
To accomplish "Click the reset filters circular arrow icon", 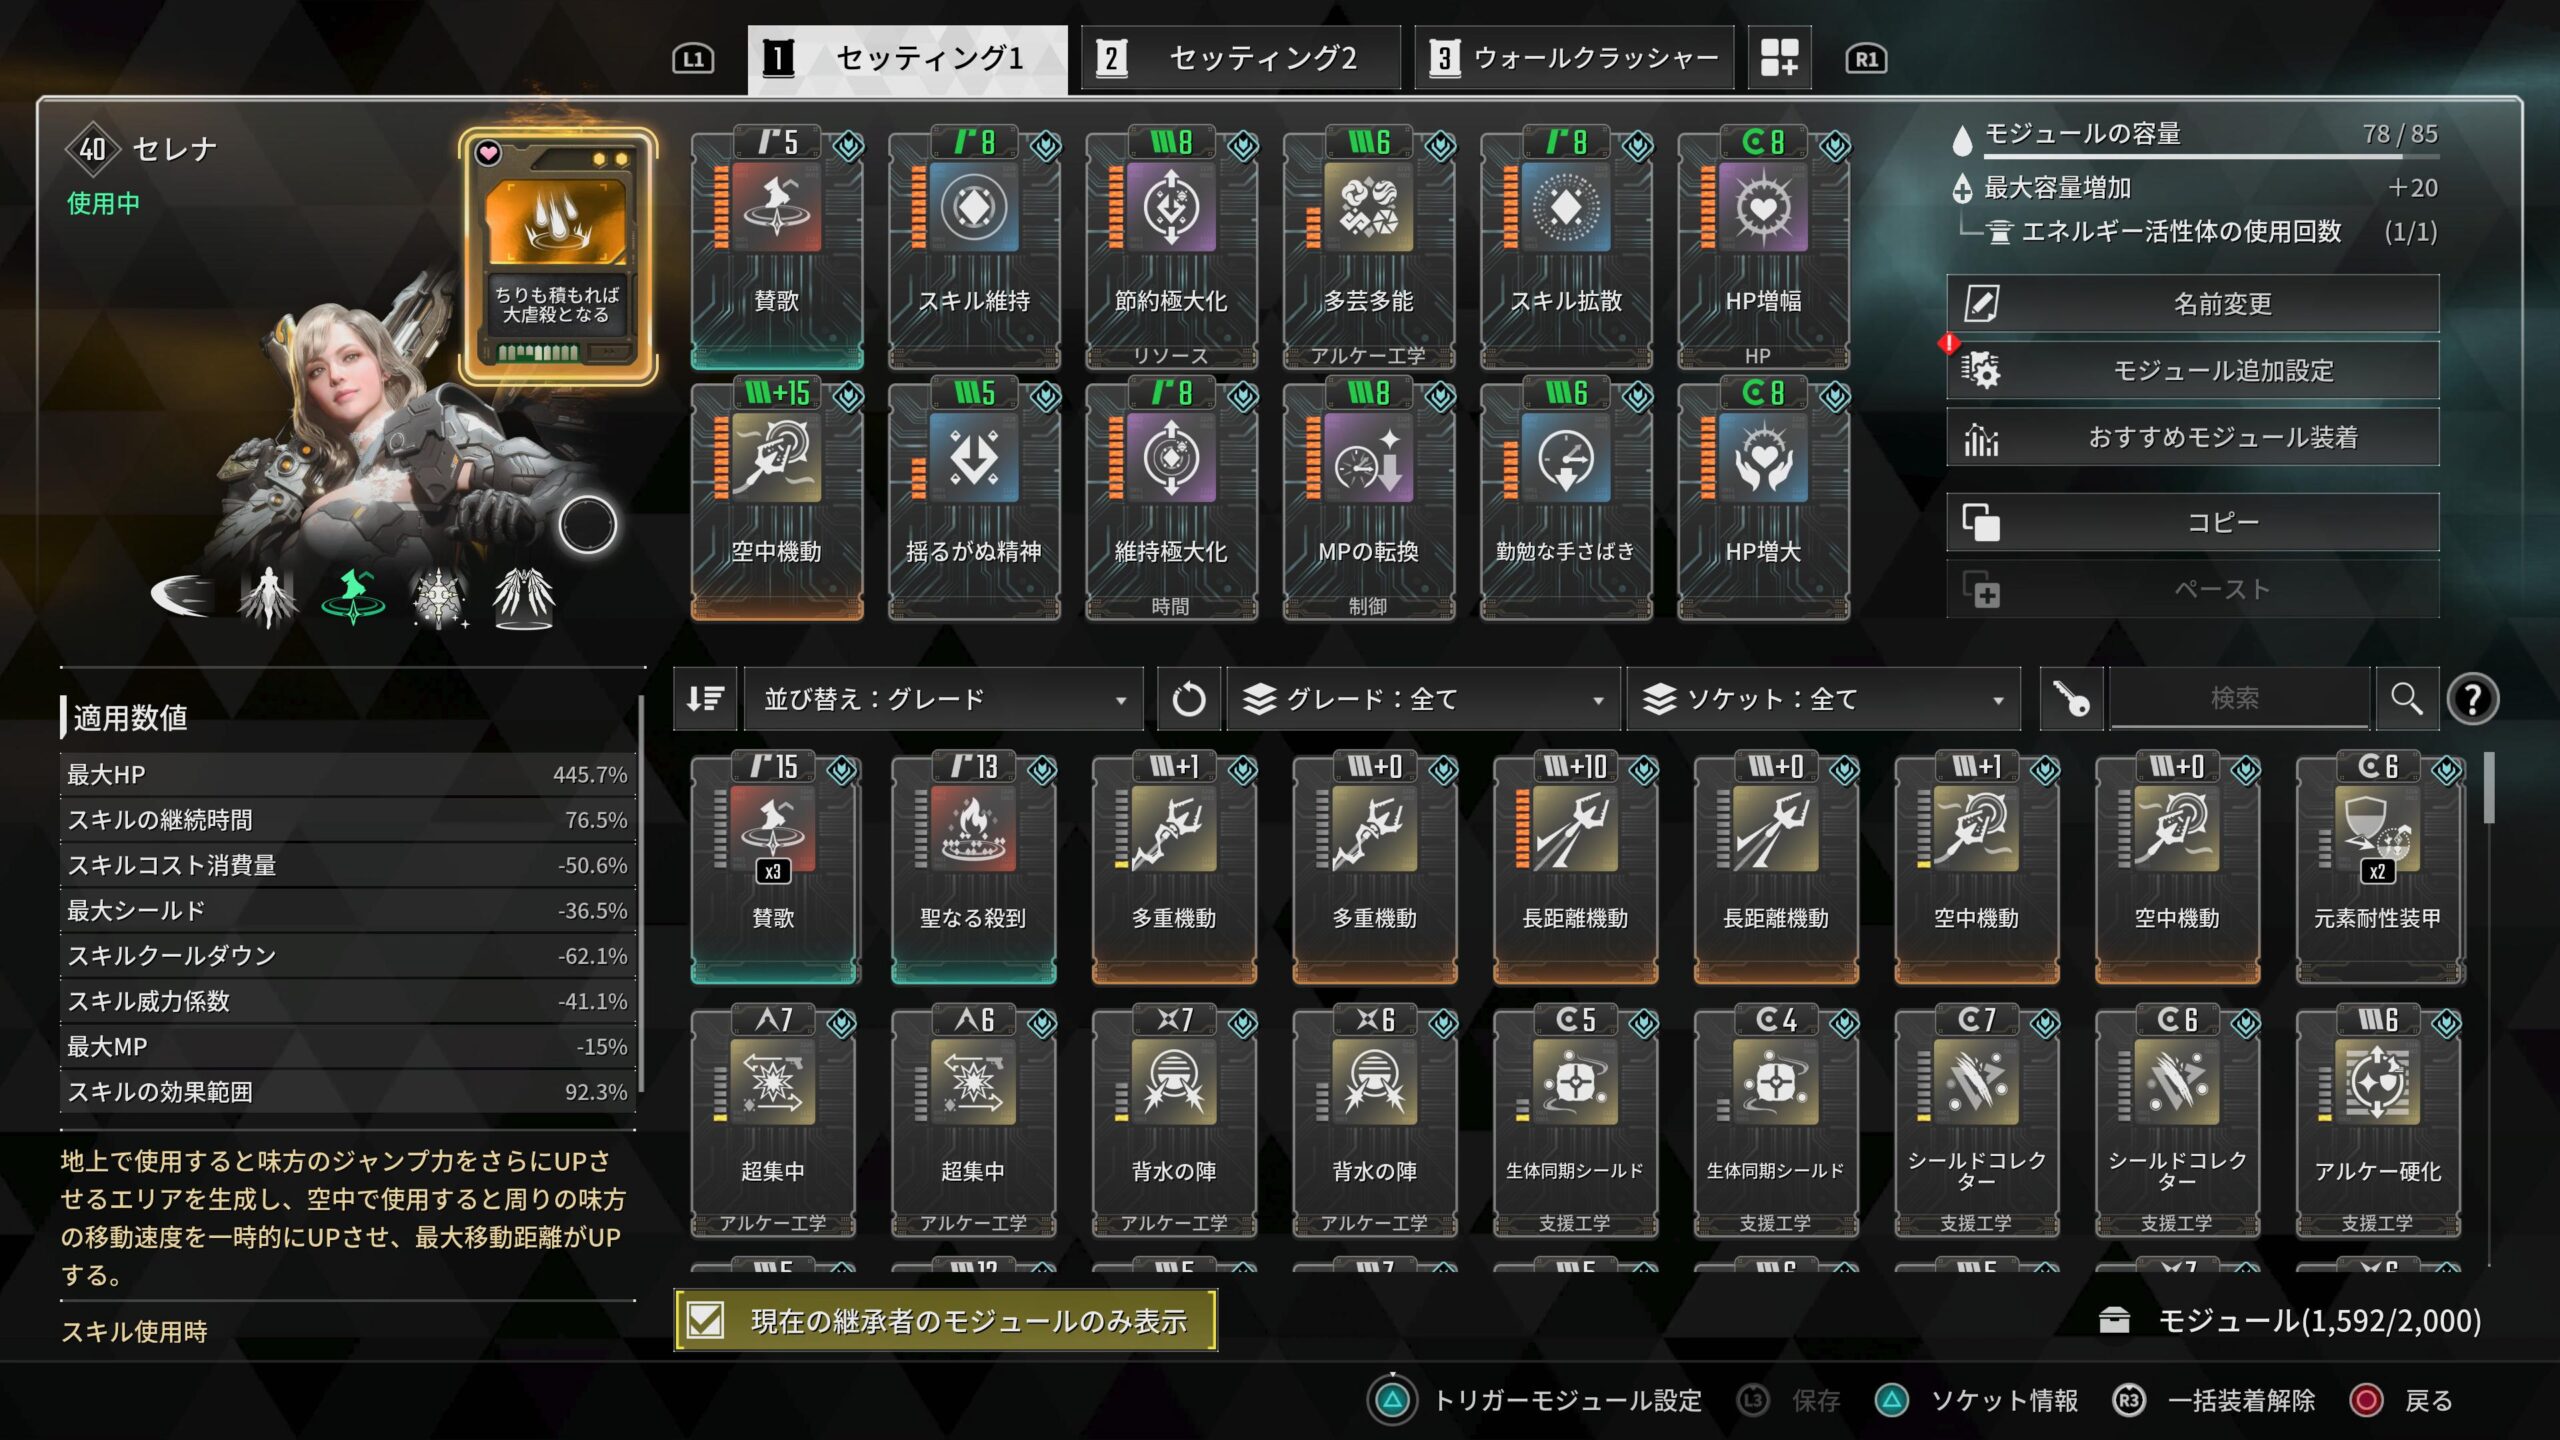I will [x=1188, y=699].
